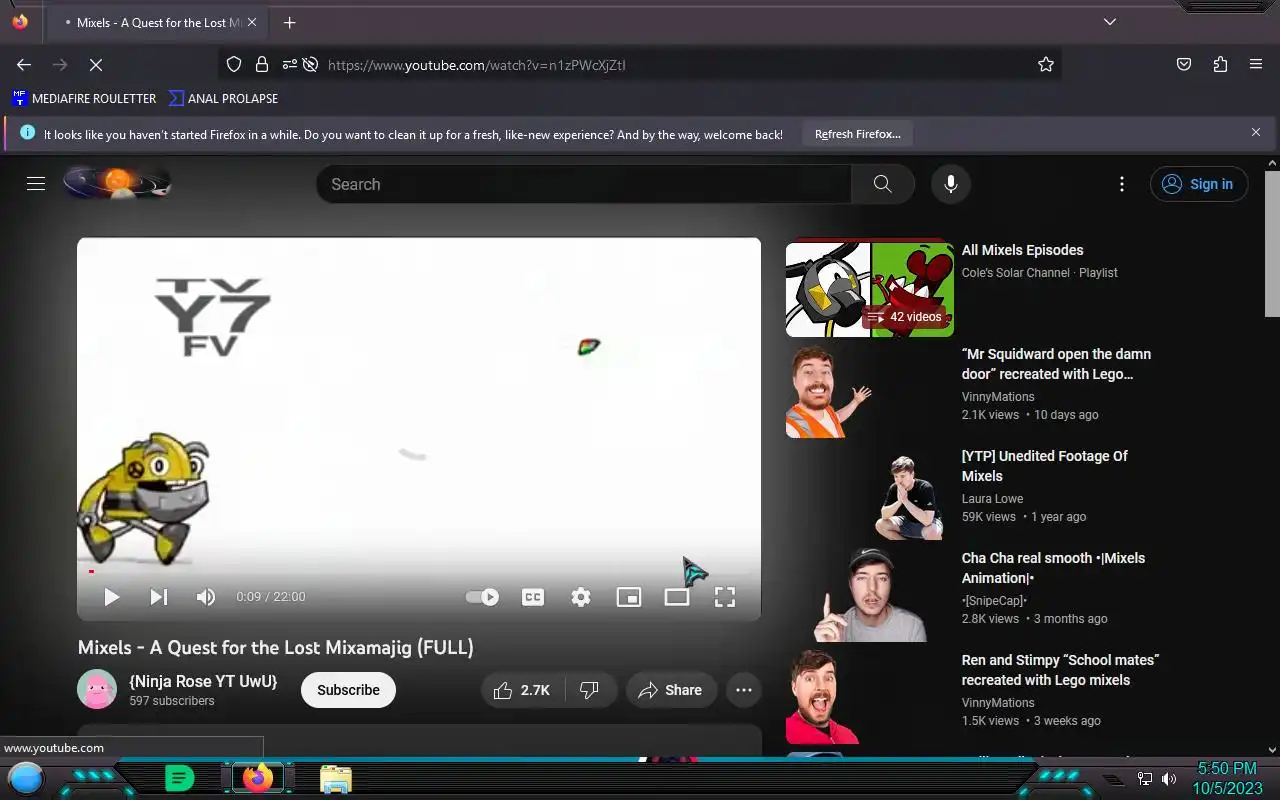Subscribe to the channel
The image size is (1280, 800).
tap(348, 690)
